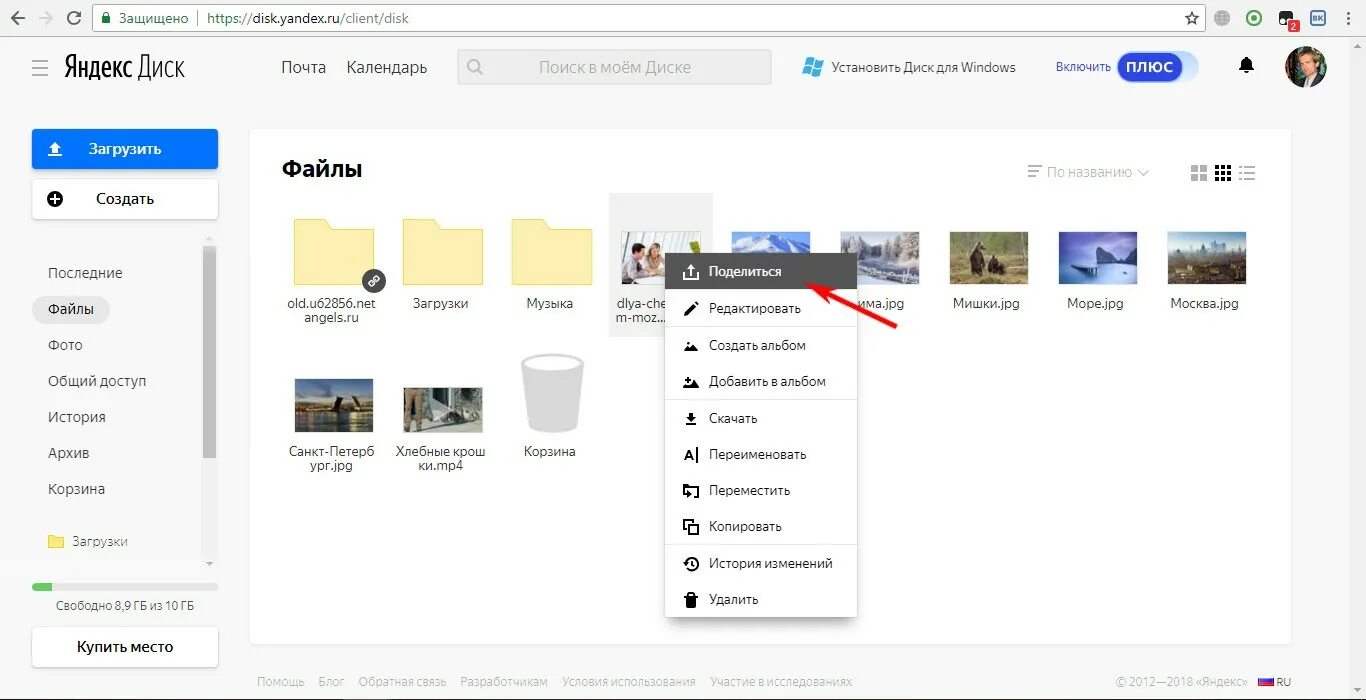Screen dimensions: 1366x700
Task: Select Скачать from the context menu
Action: pos(734,418)
